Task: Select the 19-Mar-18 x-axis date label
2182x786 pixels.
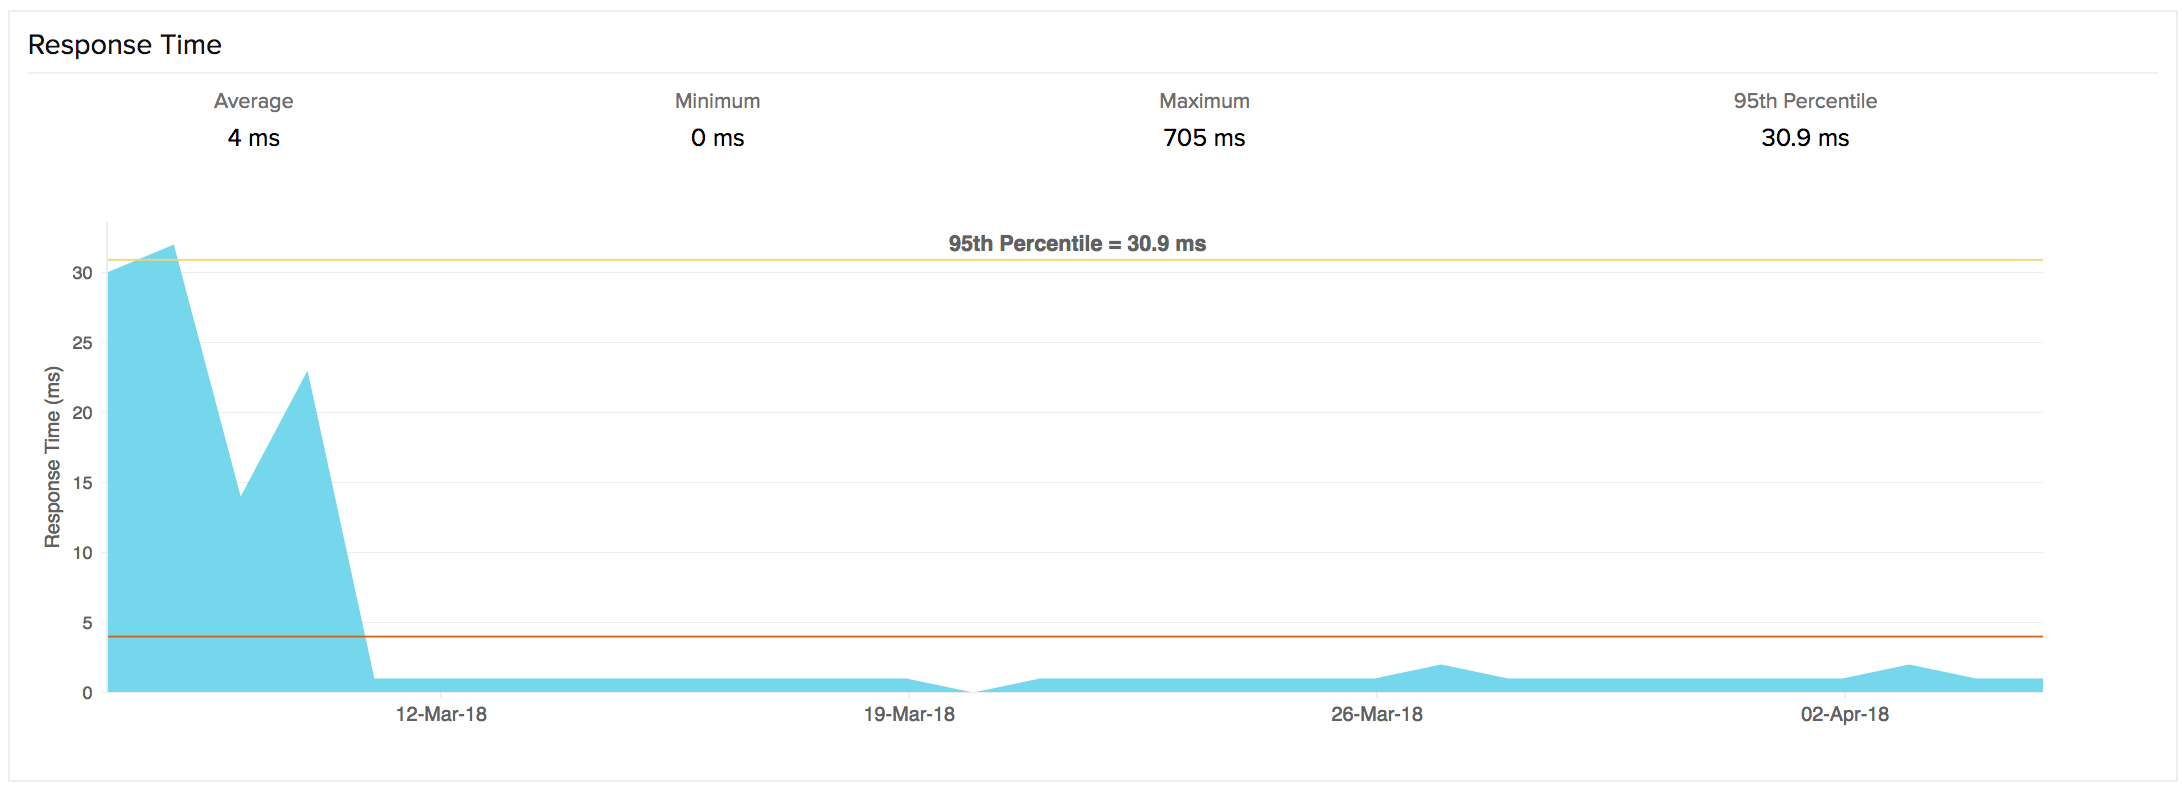Action: tap(909, 714)
